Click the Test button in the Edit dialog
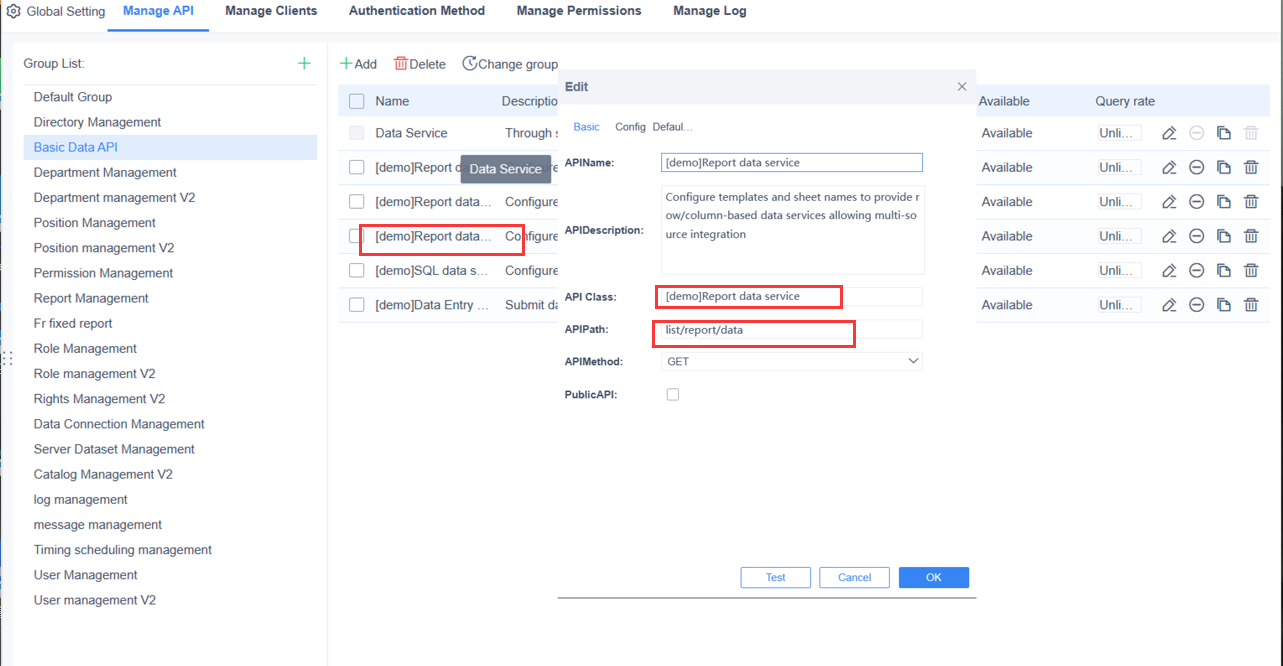Image resolution: width=1283 pixels, height=666 pixels. (x=775, y=577)
